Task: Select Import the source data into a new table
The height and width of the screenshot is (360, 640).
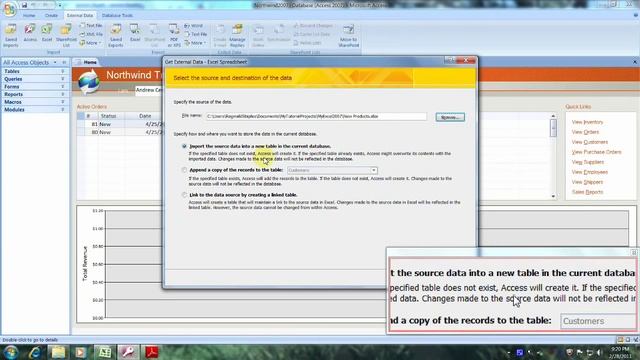Action: pos(184,146)
